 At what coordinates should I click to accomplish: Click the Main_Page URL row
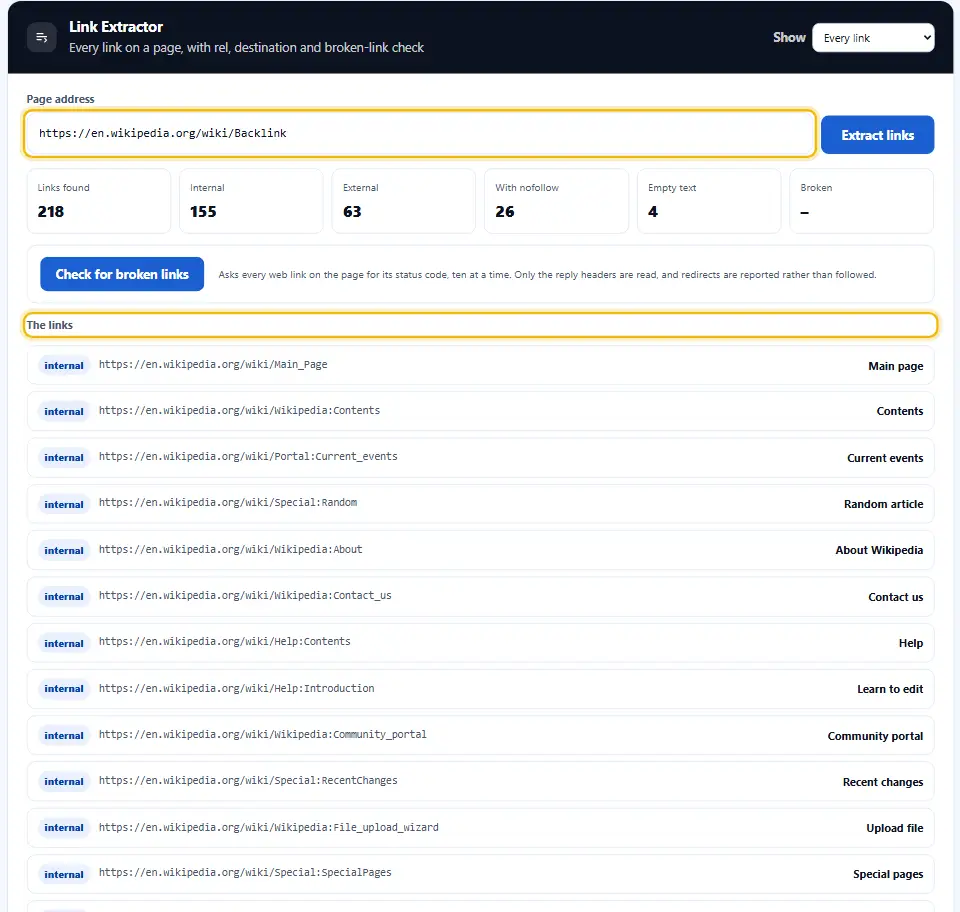[x=481, y=365]
